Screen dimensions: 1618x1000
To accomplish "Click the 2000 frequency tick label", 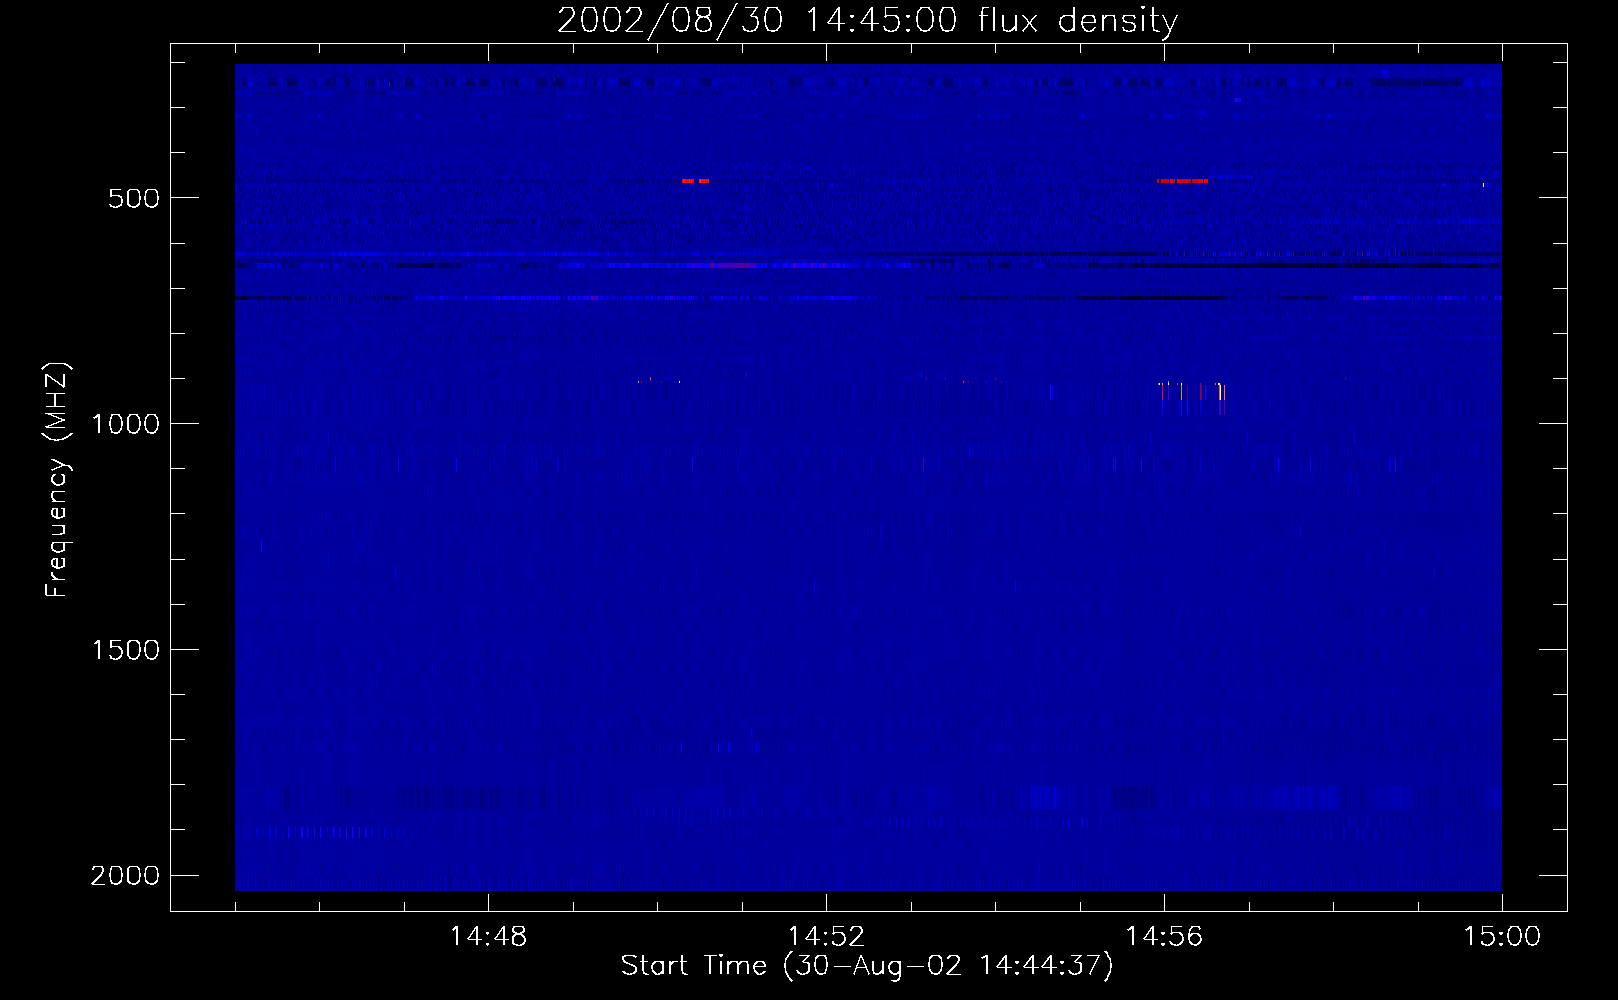I will pyautogui.click(x=125, y=876).
